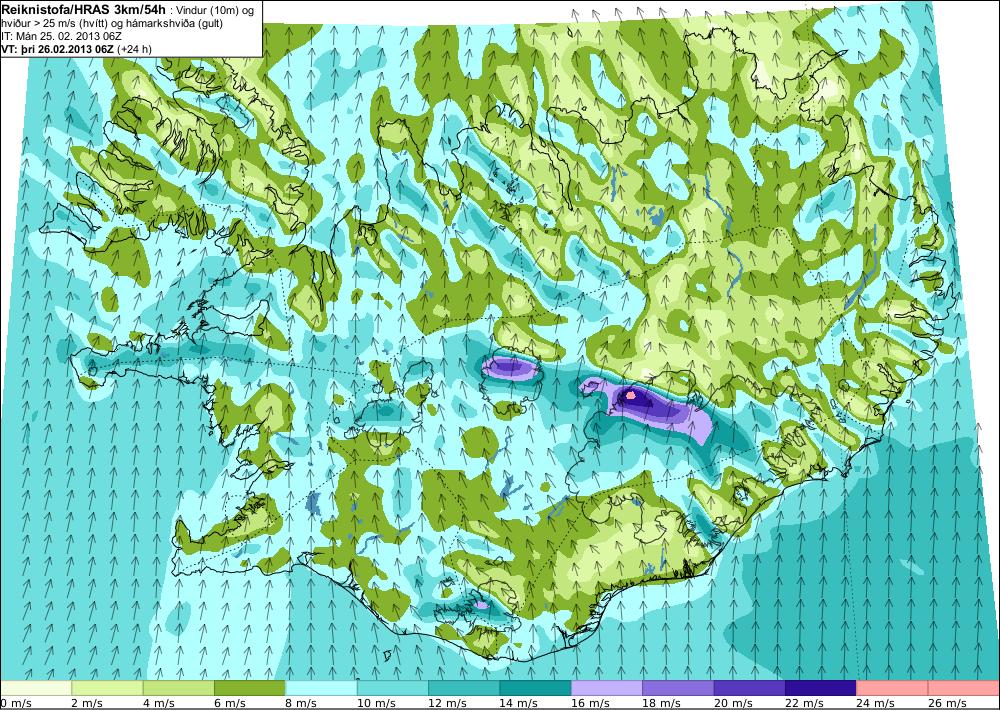This screenshot has width=1000, height=710.
Task: Click the "10 m/s" legend label
Action: (376, 703)
